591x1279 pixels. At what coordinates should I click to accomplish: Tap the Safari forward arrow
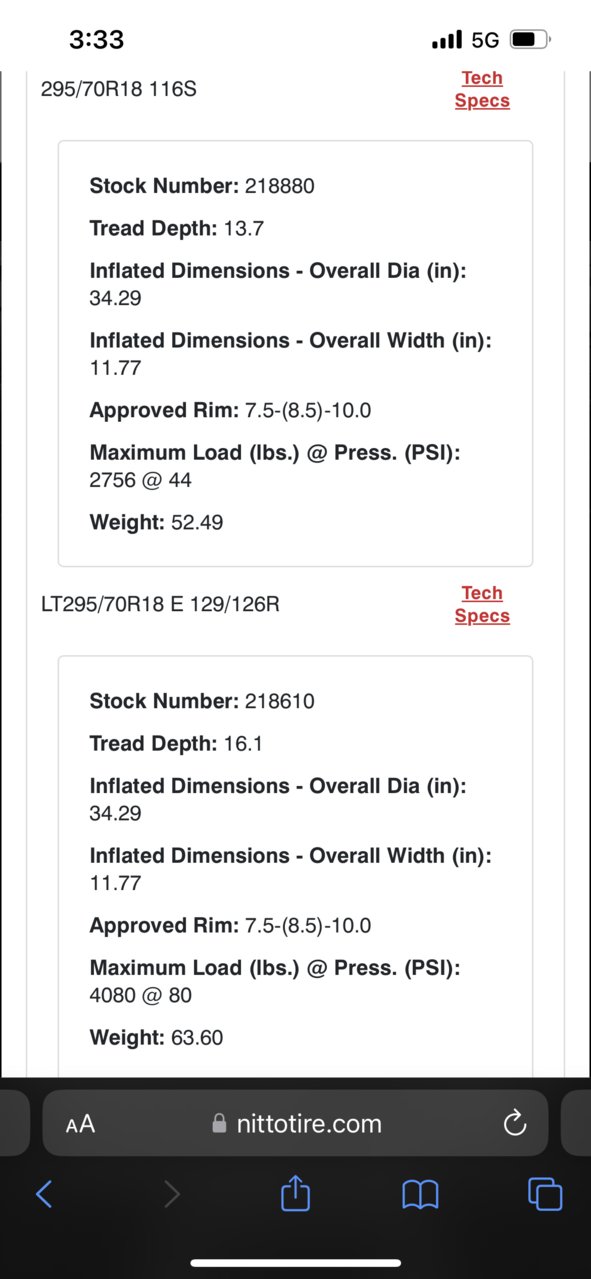click(172, 1193)
